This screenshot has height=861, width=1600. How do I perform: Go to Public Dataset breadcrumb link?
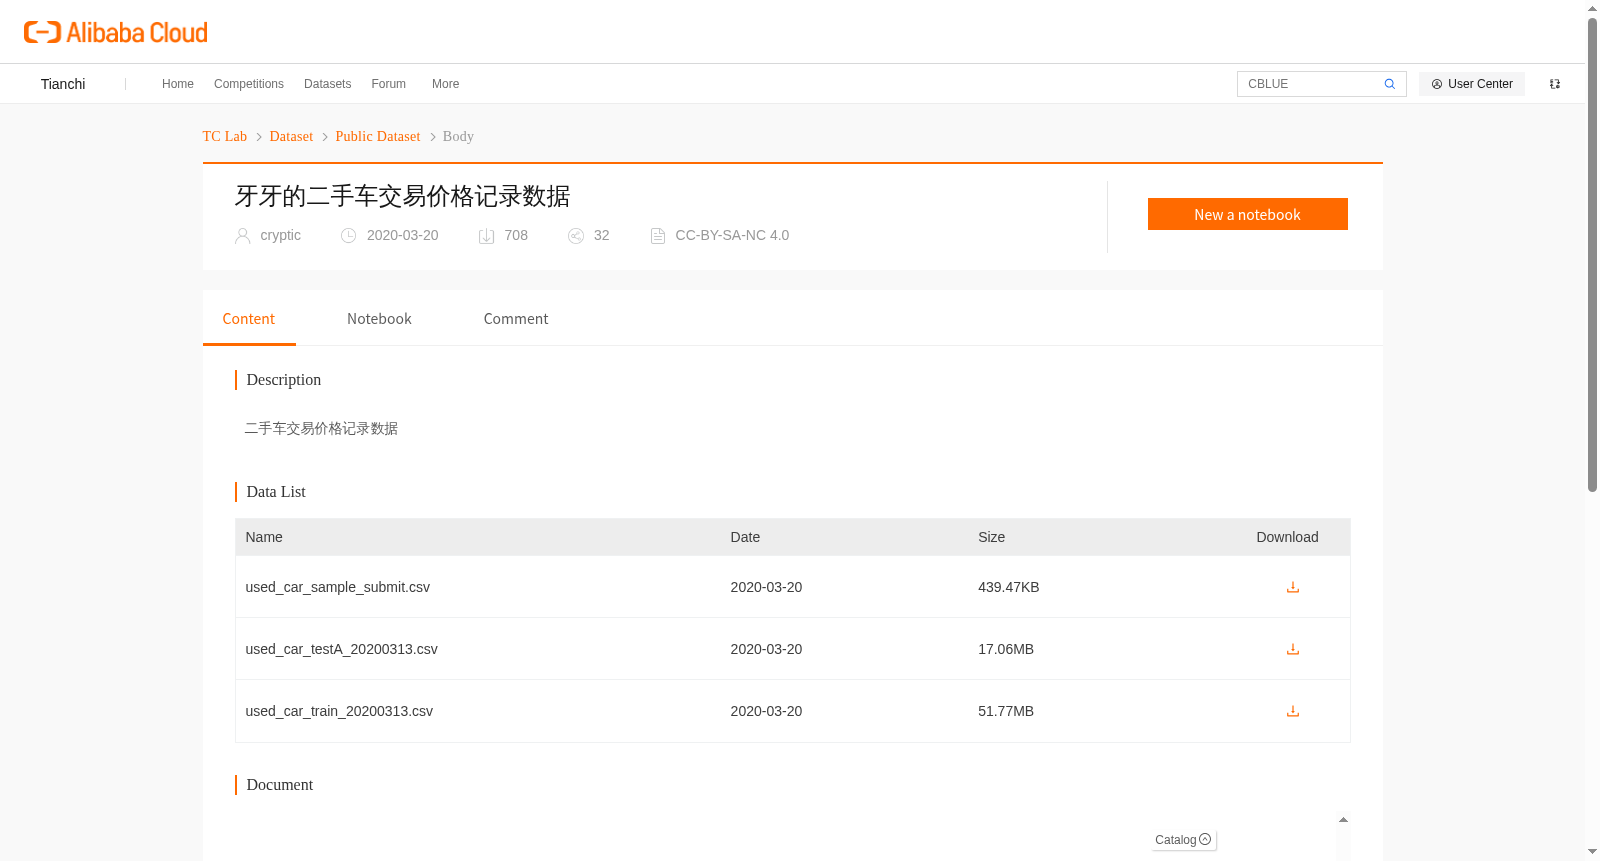378,136
